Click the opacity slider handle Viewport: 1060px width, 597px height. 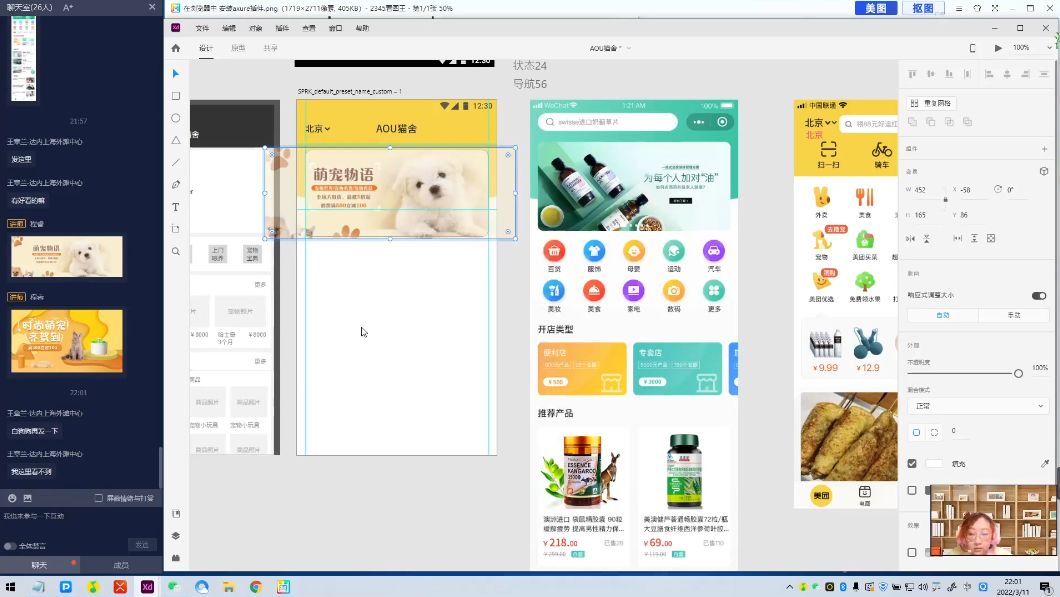[1018, 373]
